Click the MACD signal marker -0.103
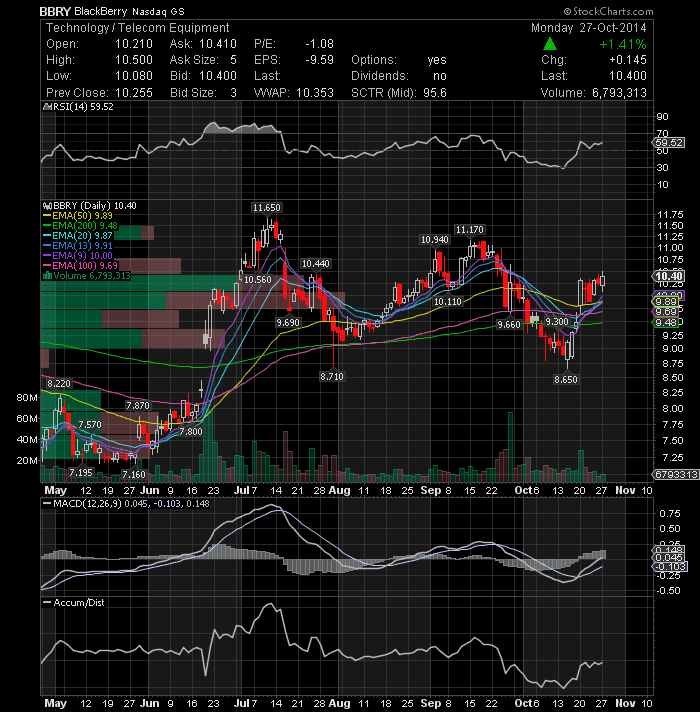This screenshot has height=712, width=700. 670,567
